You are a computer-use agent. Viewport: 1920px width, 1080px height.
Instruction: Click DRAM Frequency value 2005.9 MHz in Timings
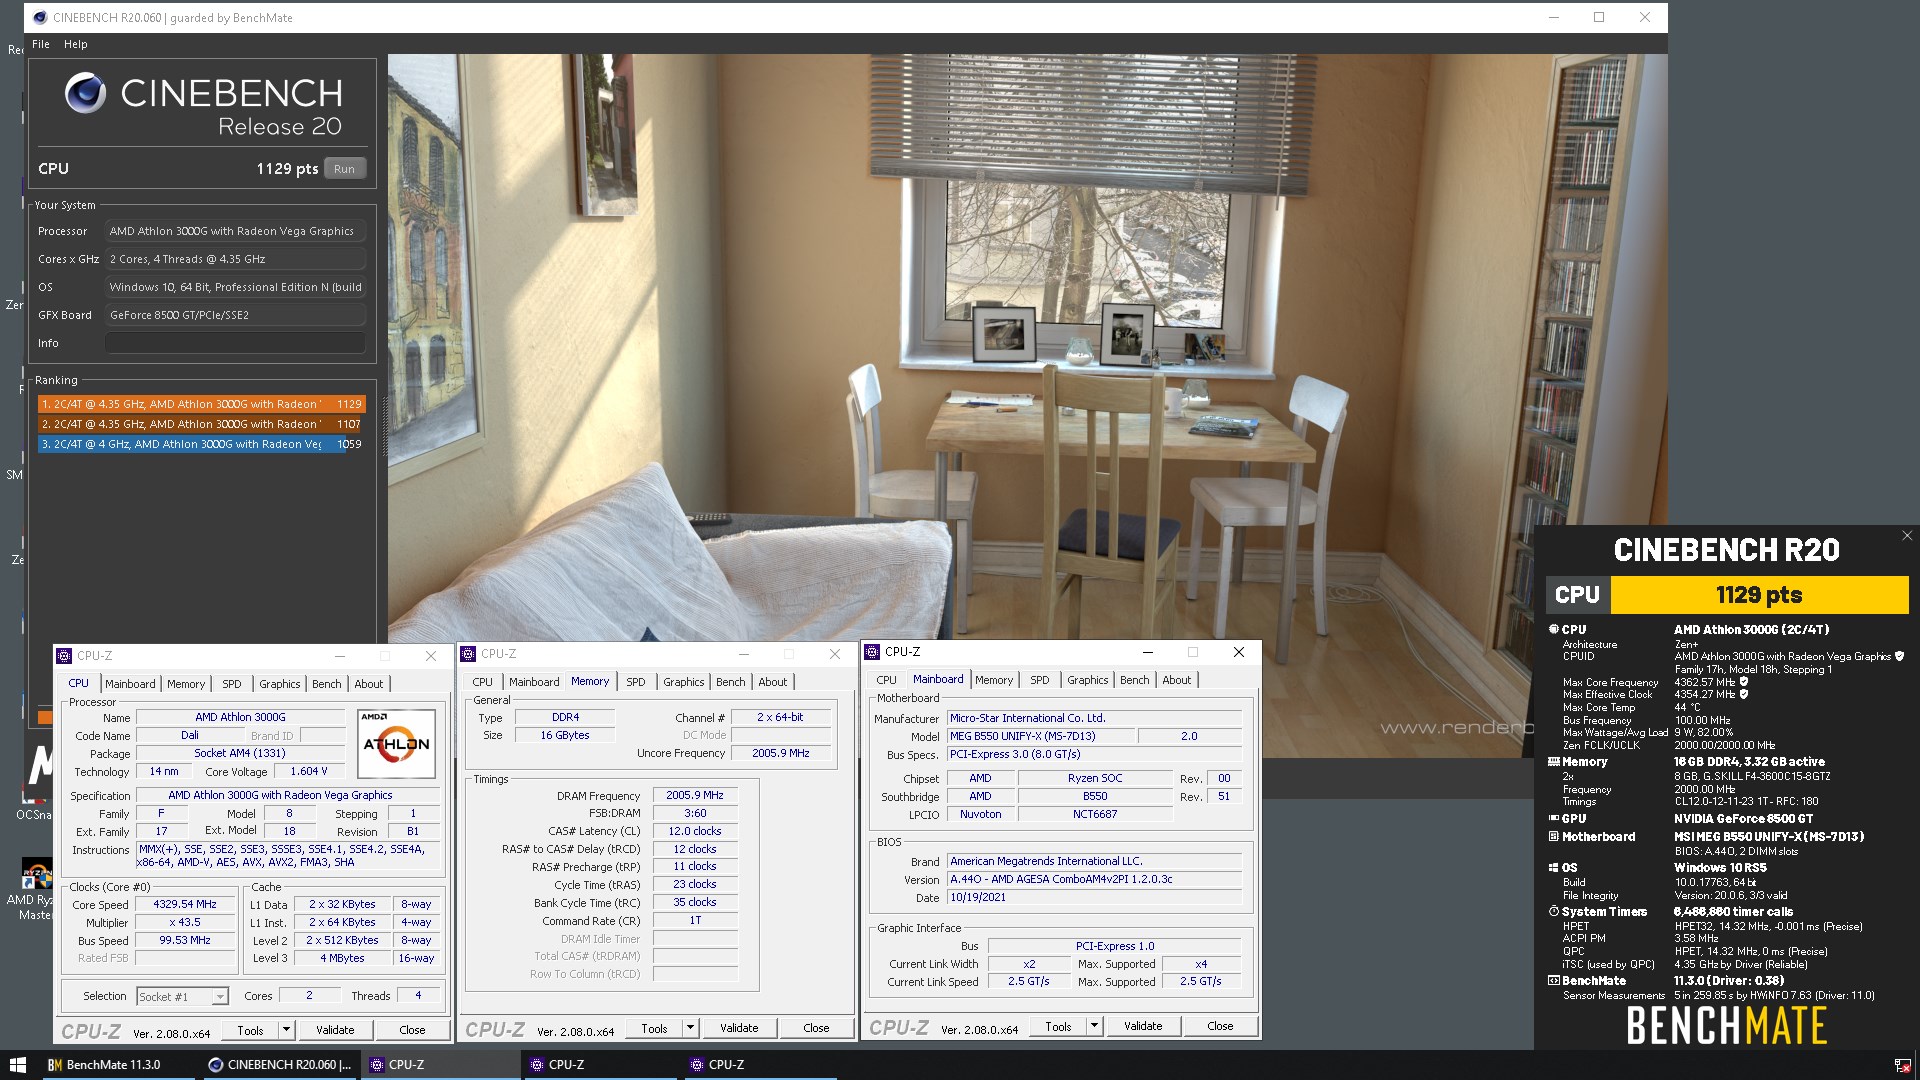point(695,795)
